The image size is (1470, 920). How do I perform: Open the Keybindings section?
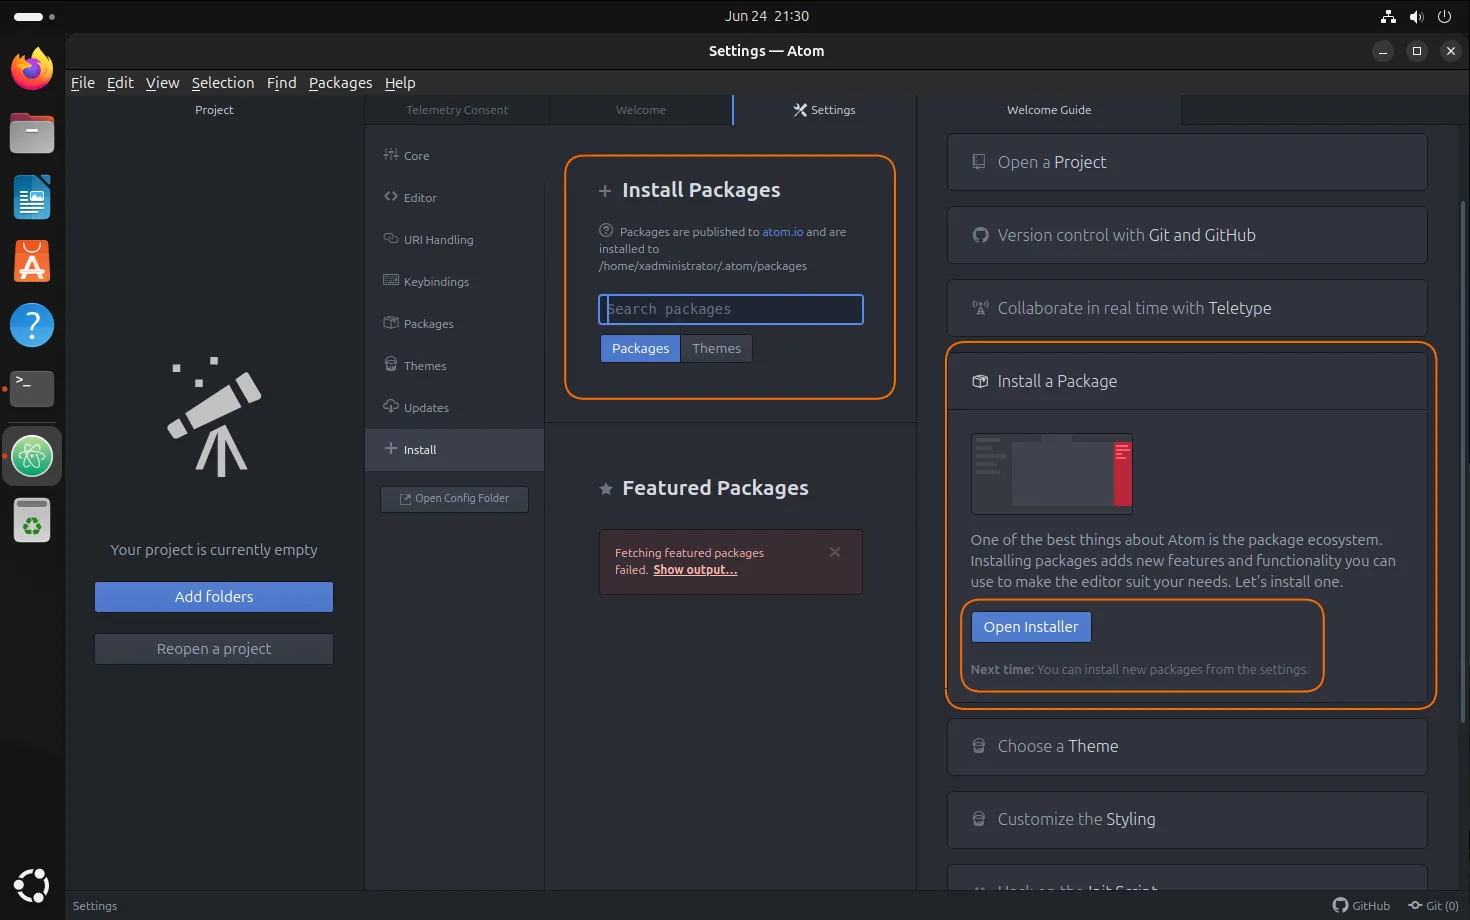click(x=454, y=282)
